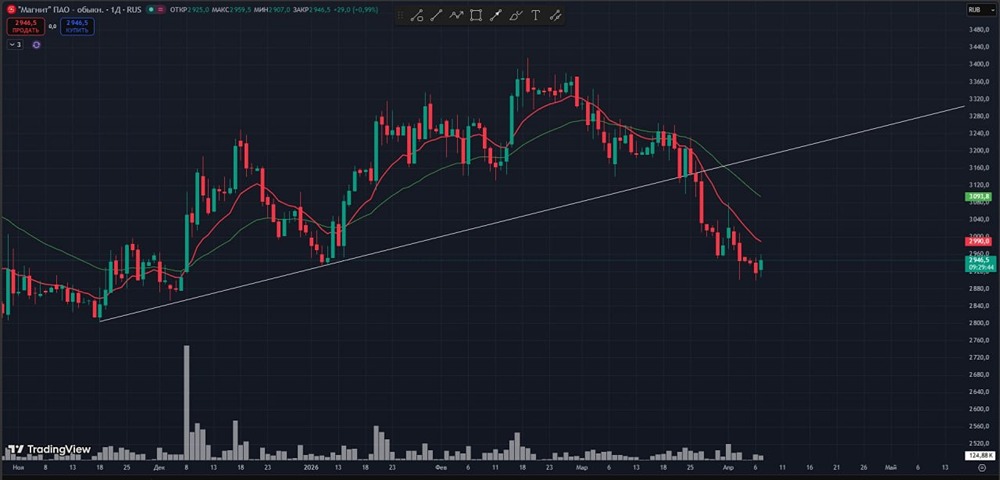
Task: Select the Text annotation tool
Action: pyautogui.click(x=536, y=15)
